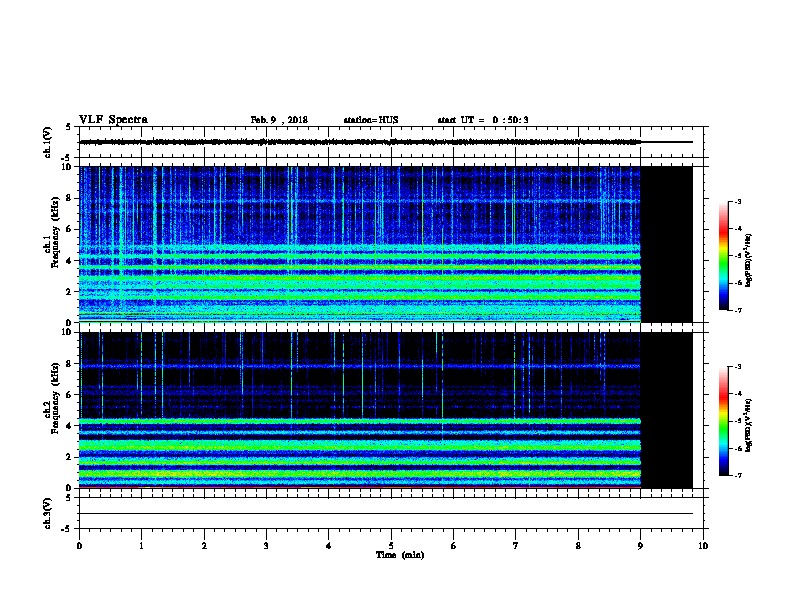This screenshot has width=792, height=612.
Task: Click time axis tick label "10"
Action: [703, 545]
